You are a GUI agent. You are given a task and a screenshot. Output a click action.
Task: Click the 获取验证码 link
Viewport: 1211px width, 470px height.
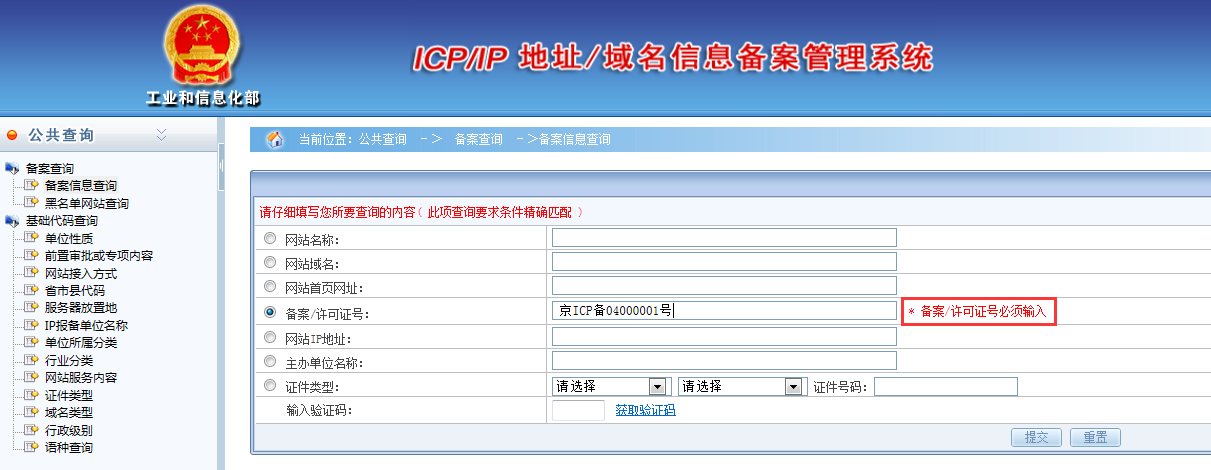tap(645, 410)
